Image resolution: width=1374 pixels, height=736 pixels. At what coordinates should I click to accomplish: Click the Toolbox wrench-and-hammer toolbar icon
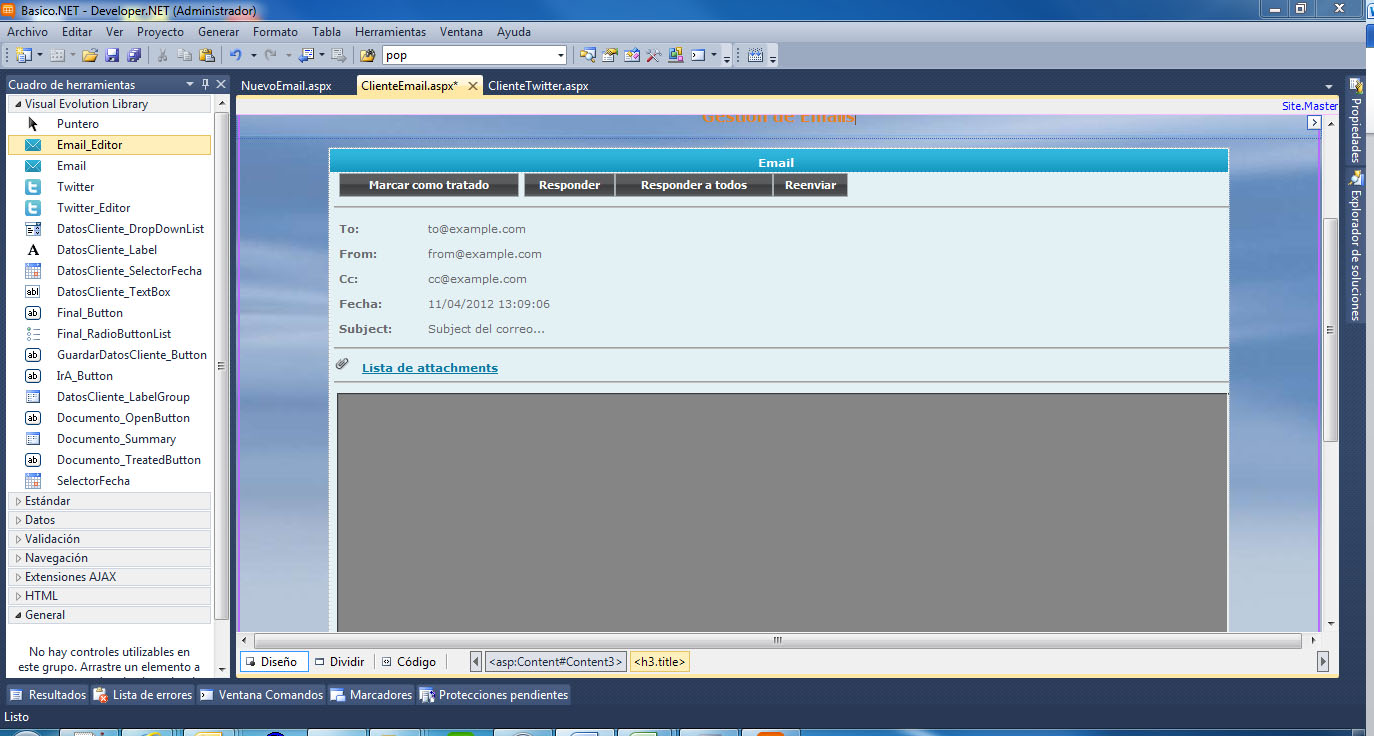click(x=654, y=56)
